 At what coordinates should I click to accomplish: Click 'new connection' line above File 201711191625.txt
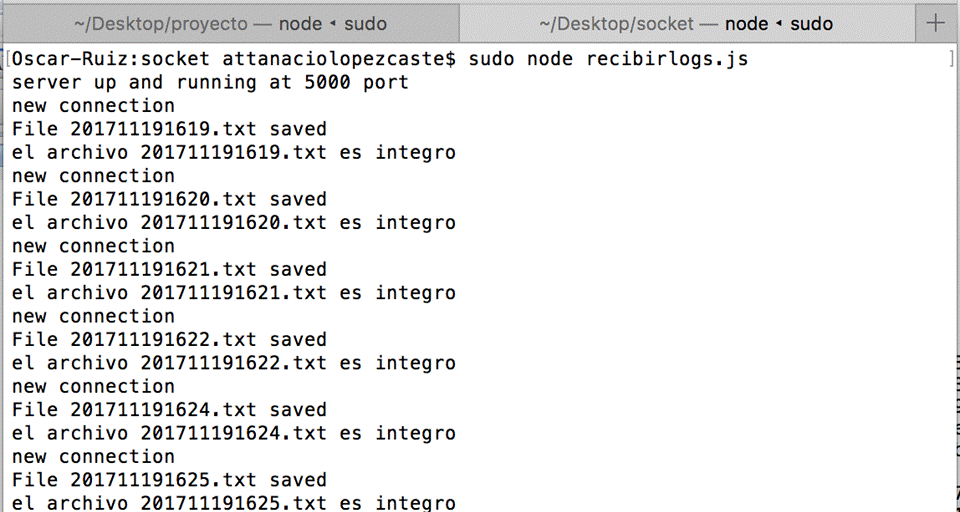pos(93,457)
